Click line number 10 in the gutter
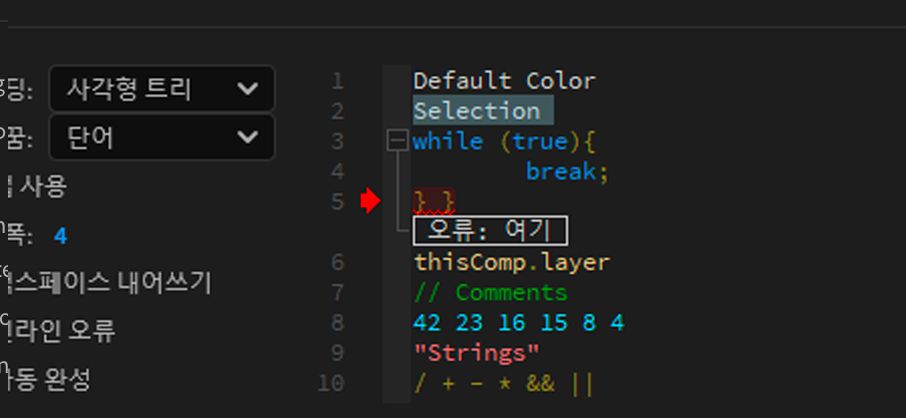The width and height of the screenshot is (906, 418). click(331, 383)
